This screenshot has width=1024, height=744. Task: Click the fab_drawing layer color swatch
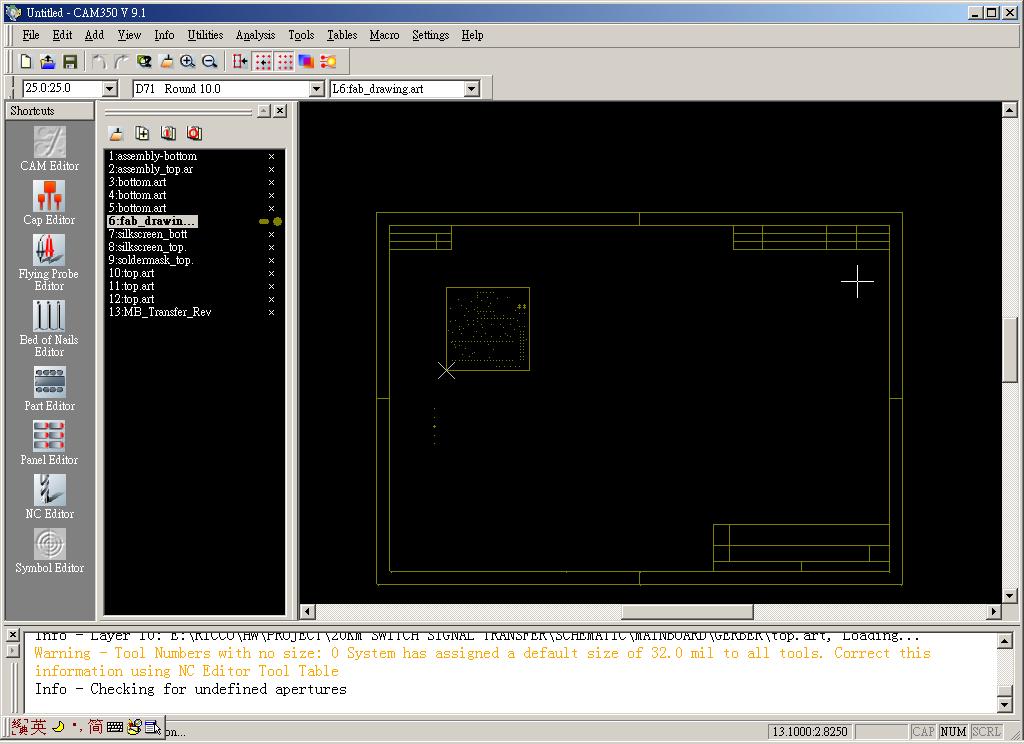pos(277,222)
